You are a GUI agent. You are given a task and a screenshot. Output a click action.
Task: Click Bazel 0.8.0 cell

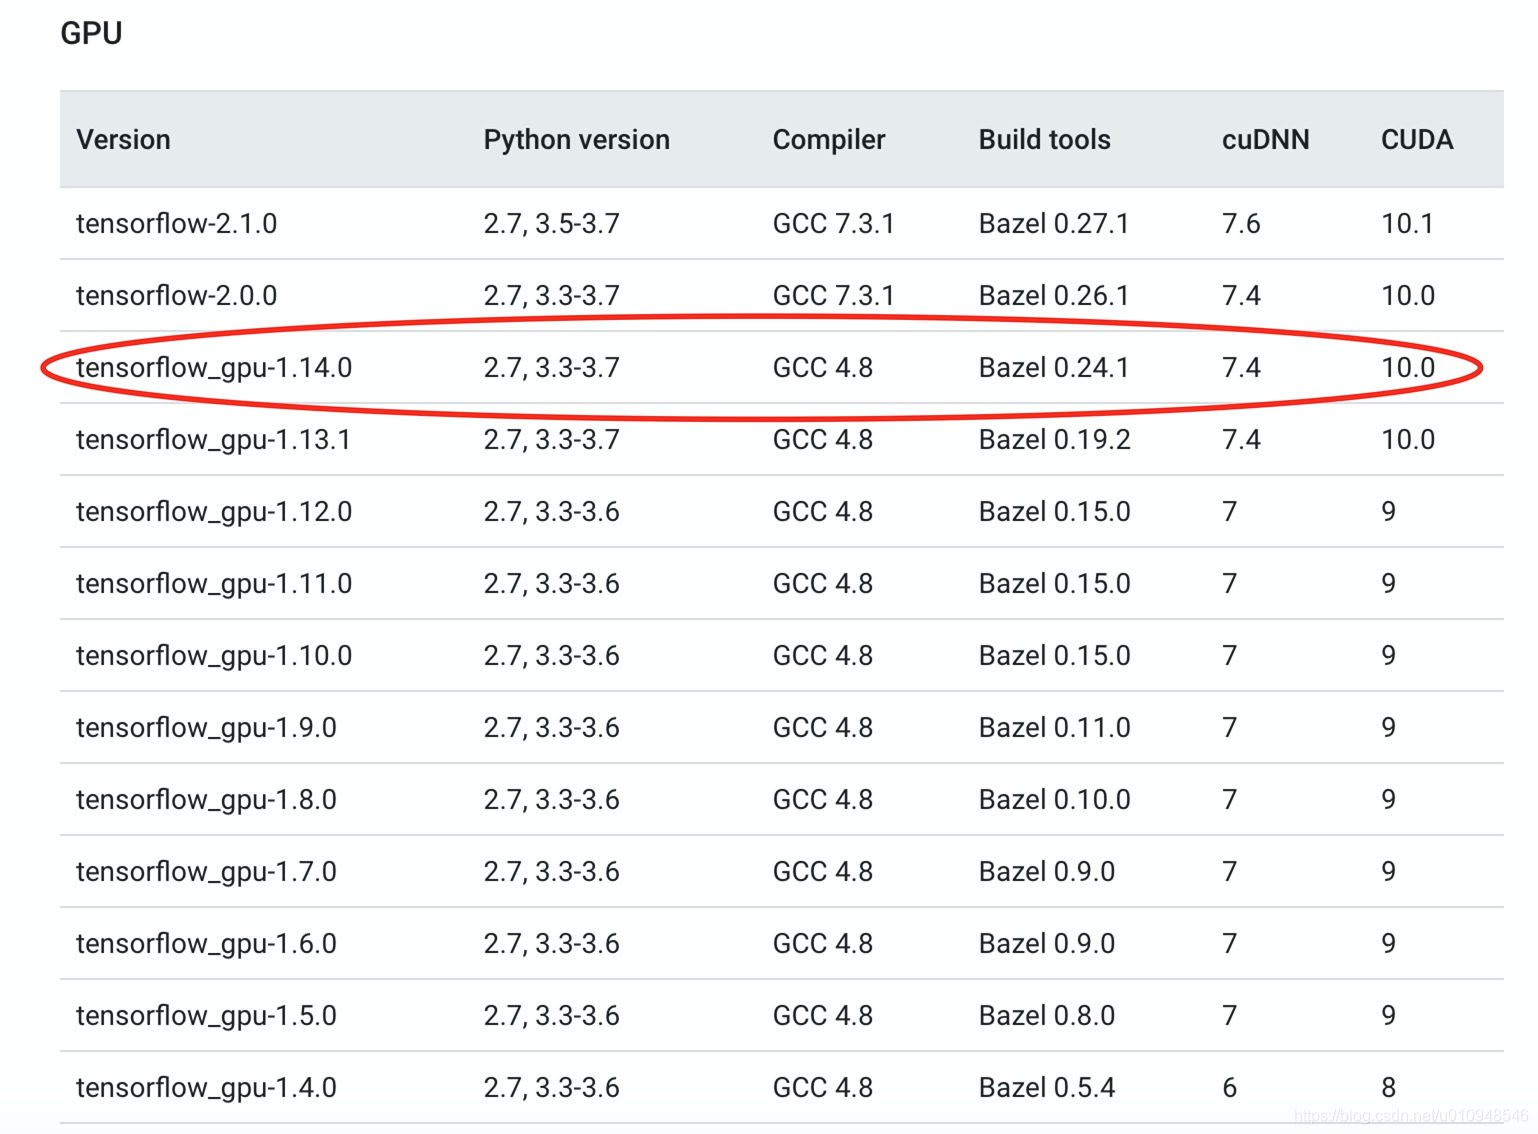pos(1046,1015)
